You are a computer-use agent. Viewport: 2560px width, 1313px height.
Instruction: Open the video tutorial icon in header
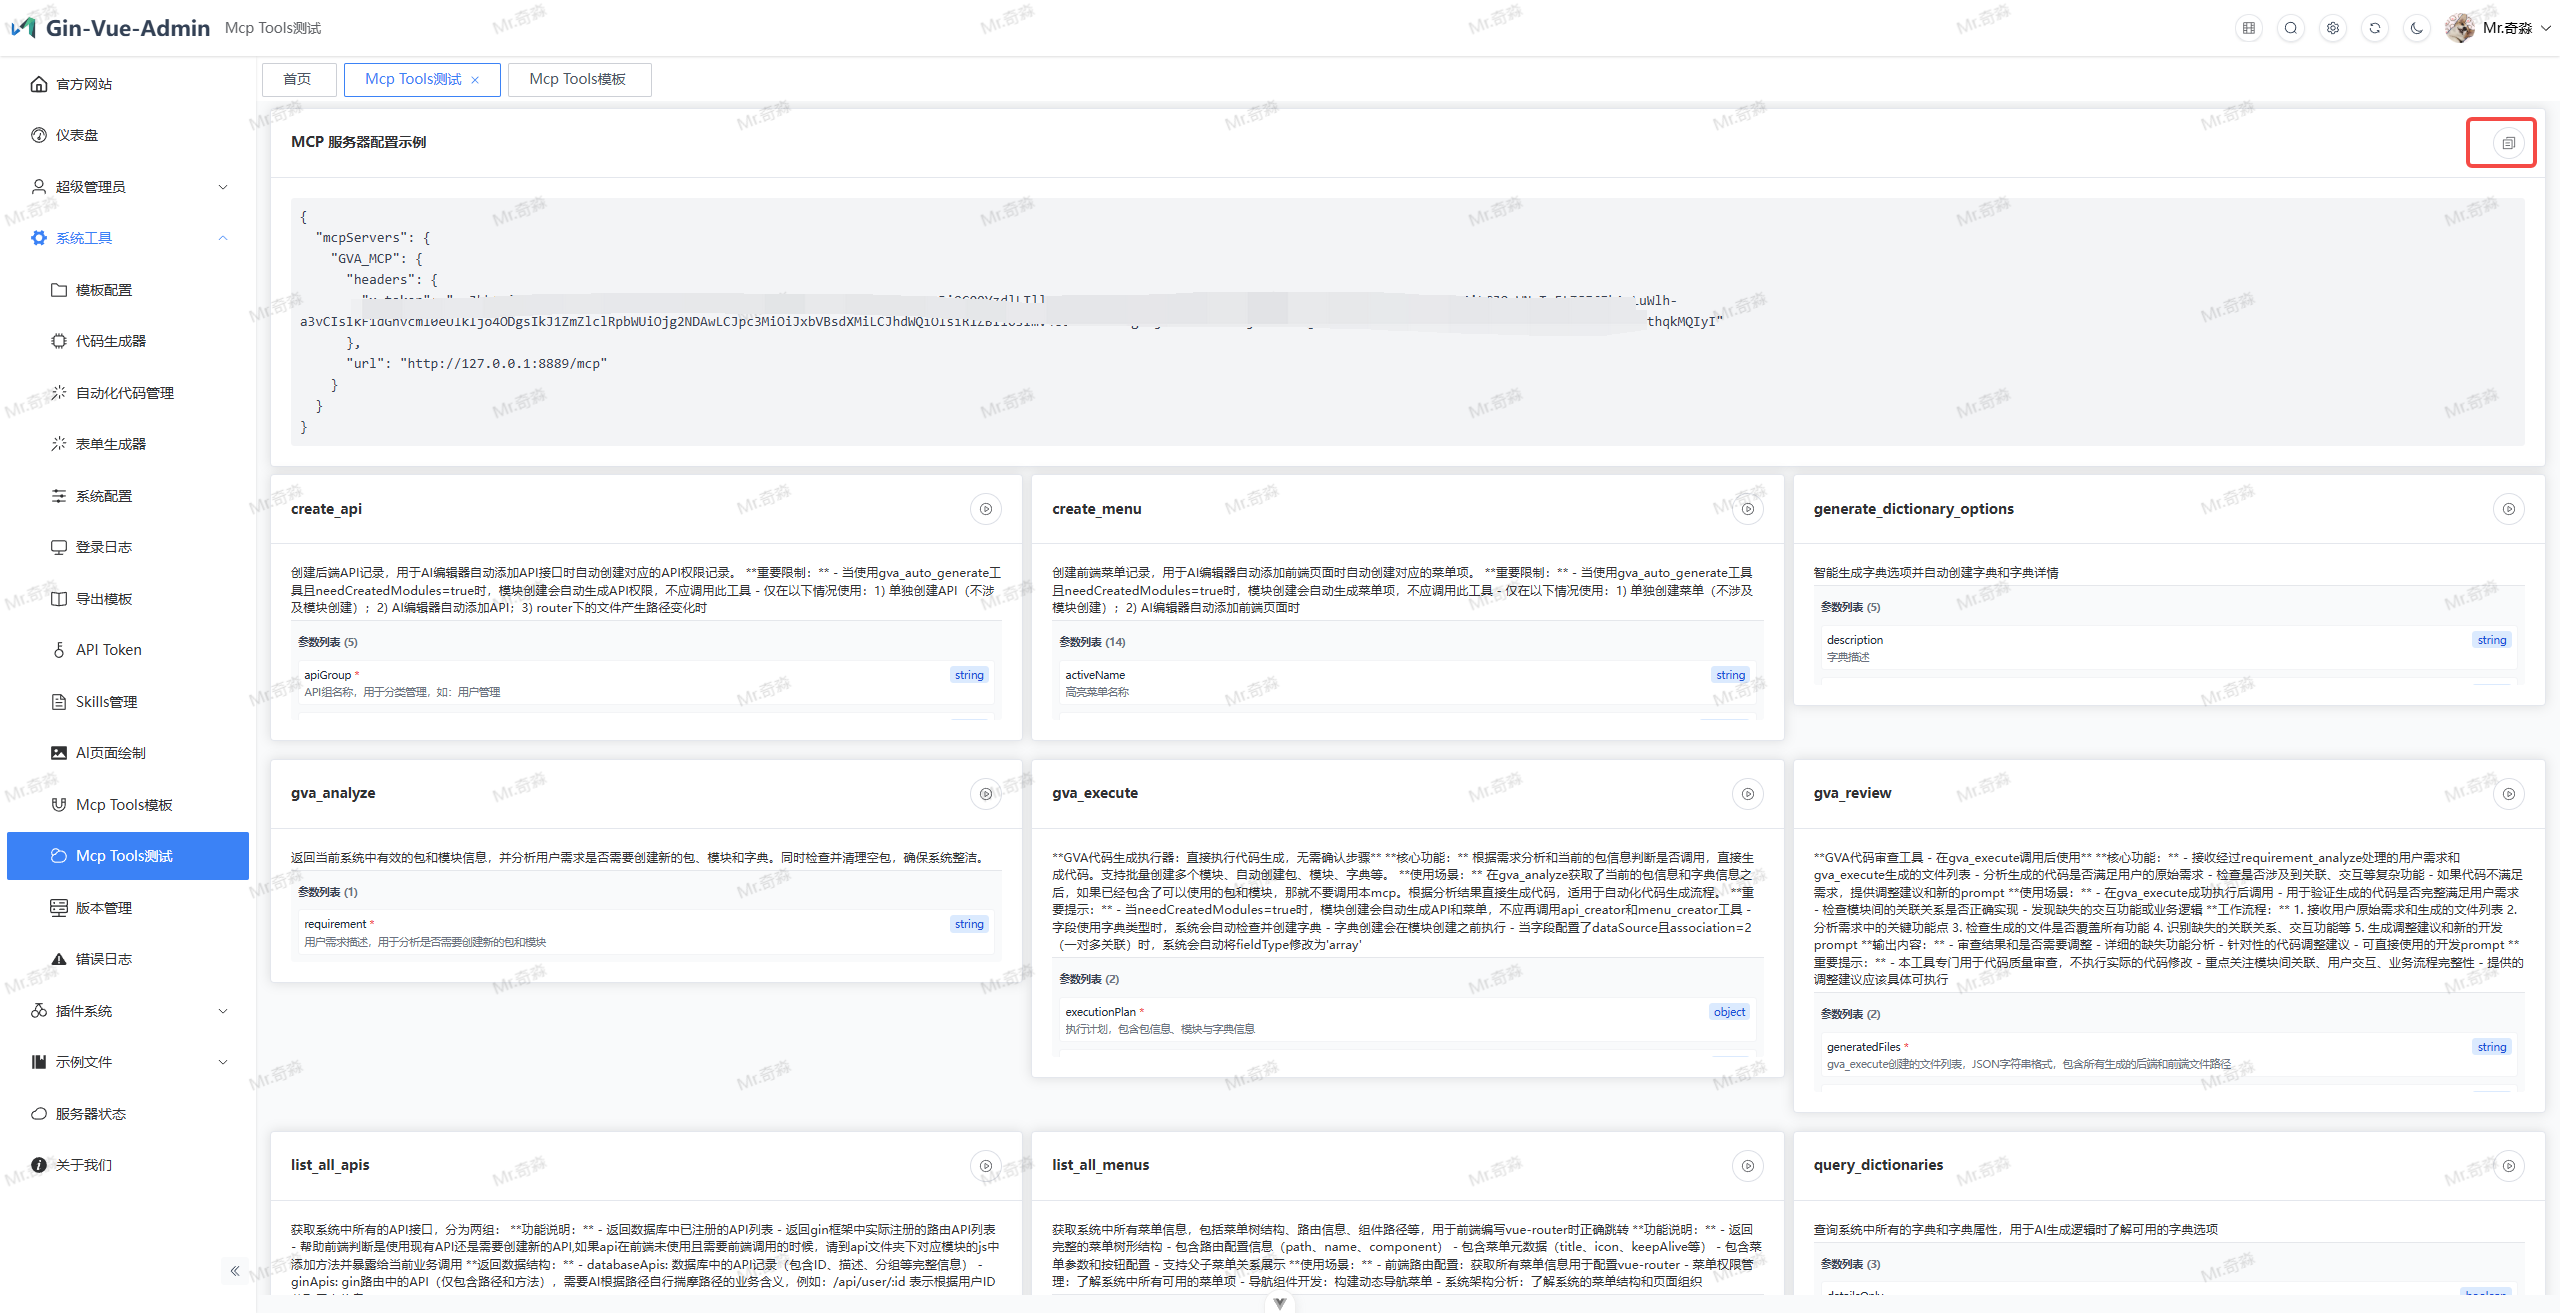pos(2249,28)
